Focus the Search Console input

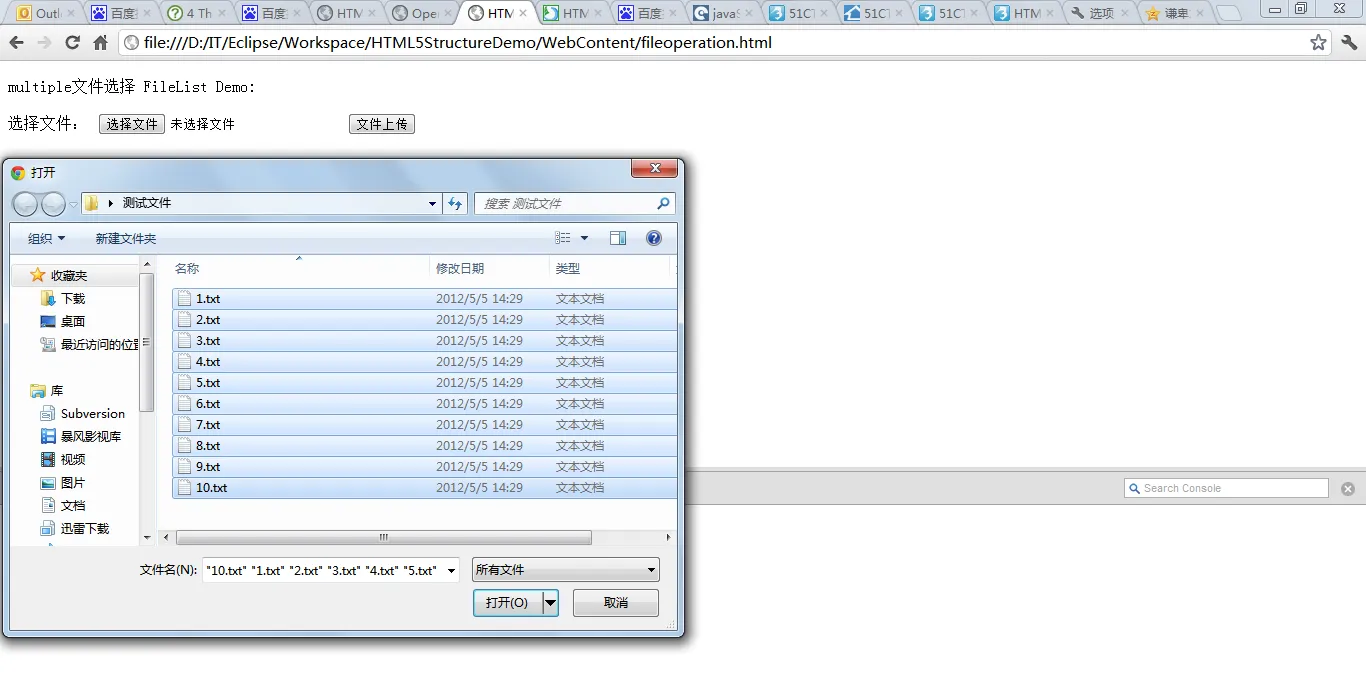1227,488
